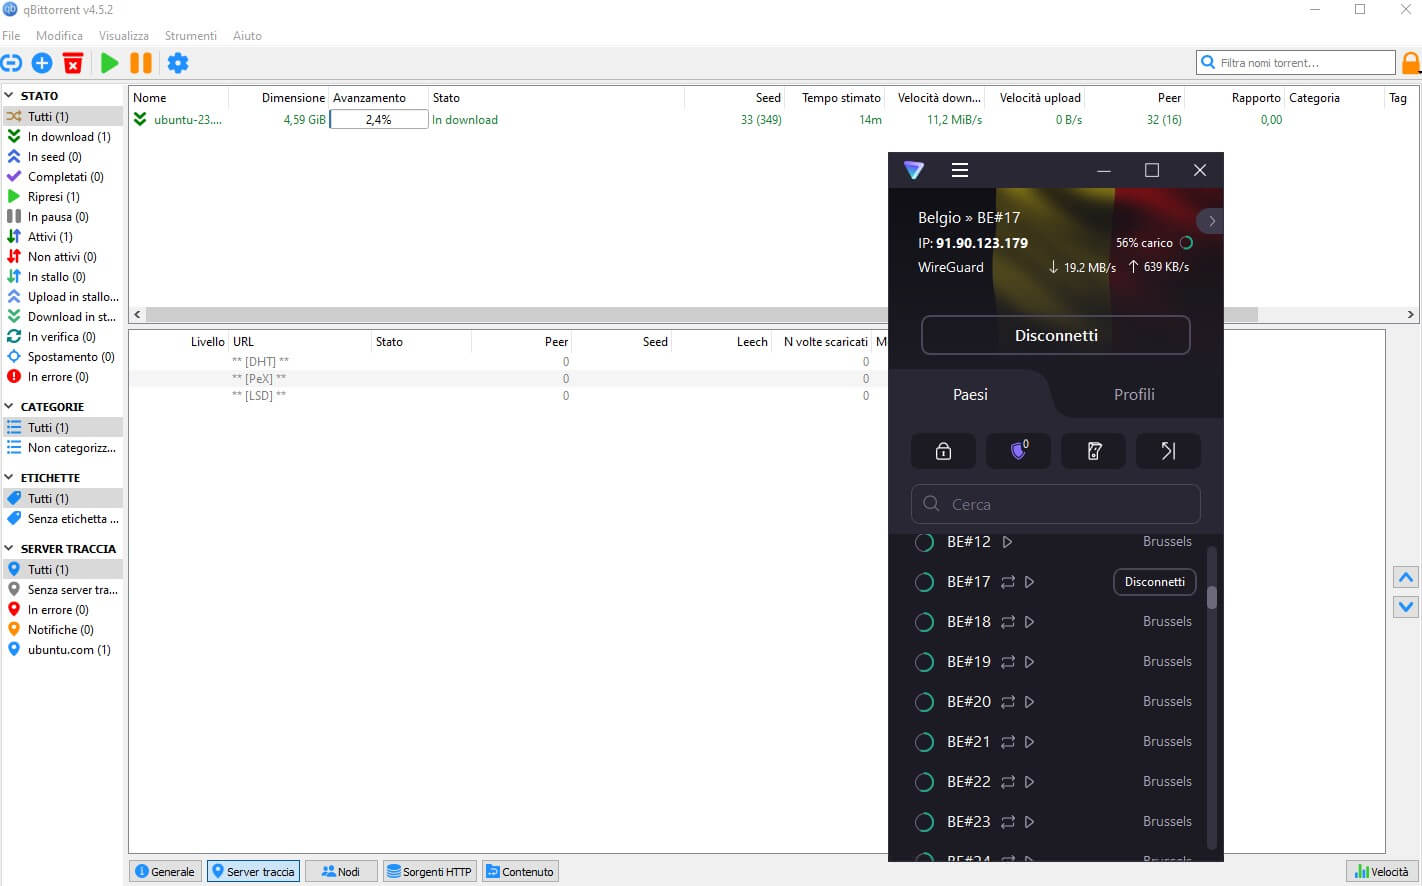Screen dimensions: 1422x886
Task: Click the server load indicator circle near 56% carico
Action: [1186, 243]
